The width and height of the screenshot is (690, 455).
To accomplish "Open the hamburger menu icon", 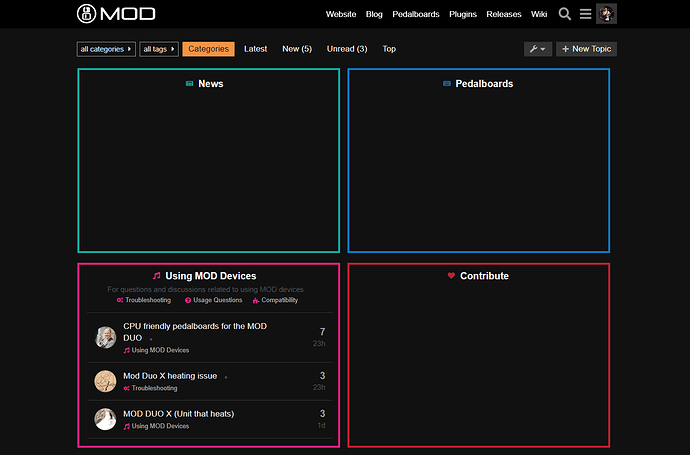I will pos(585,14).
